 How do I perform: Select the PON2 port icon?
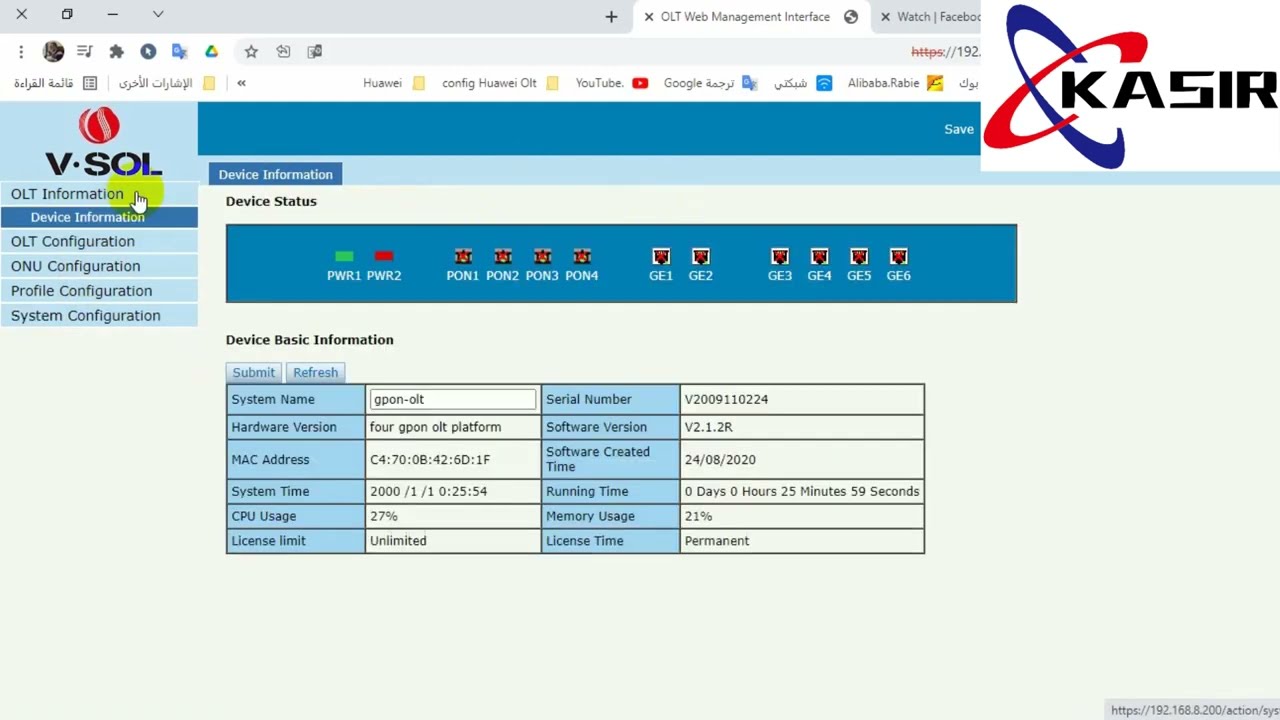[x=503, y=257]
